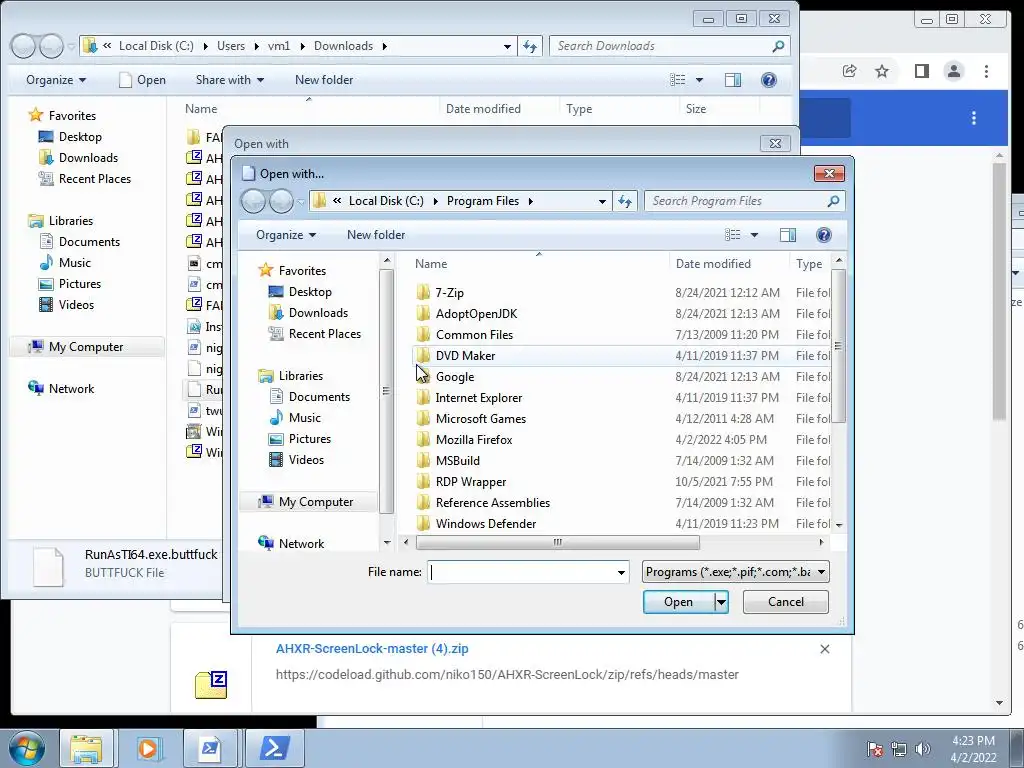Open the AdoptOpenJDK folder
This screenshot has height=768, width=1024.
(x=476, y=313)
